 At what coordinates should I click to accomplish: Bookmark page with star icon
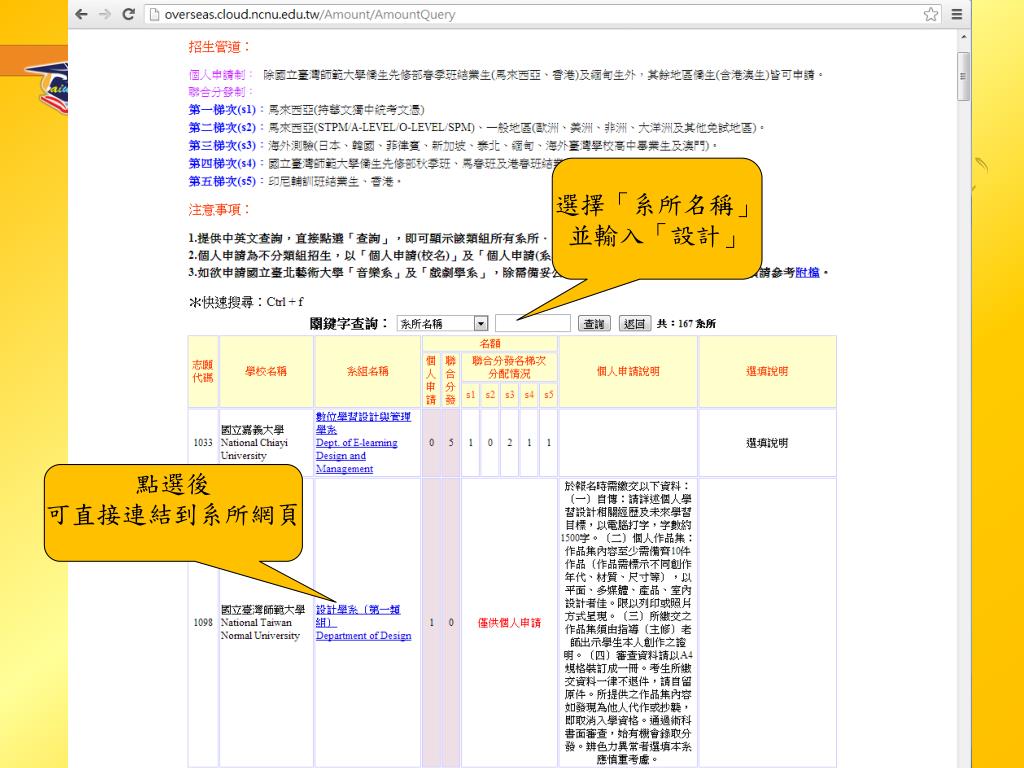[x=931, y=14]
